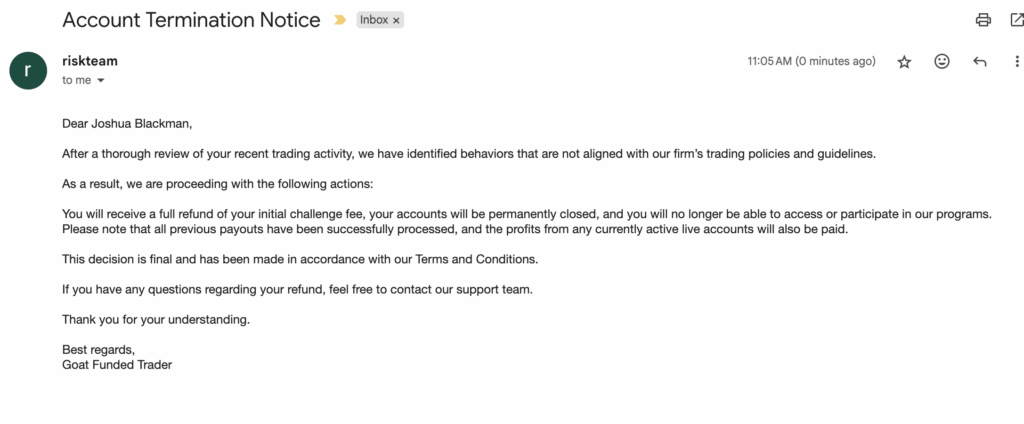
Task: Click the 'Goat Funded Trader' signature
Action: (117, 365)
